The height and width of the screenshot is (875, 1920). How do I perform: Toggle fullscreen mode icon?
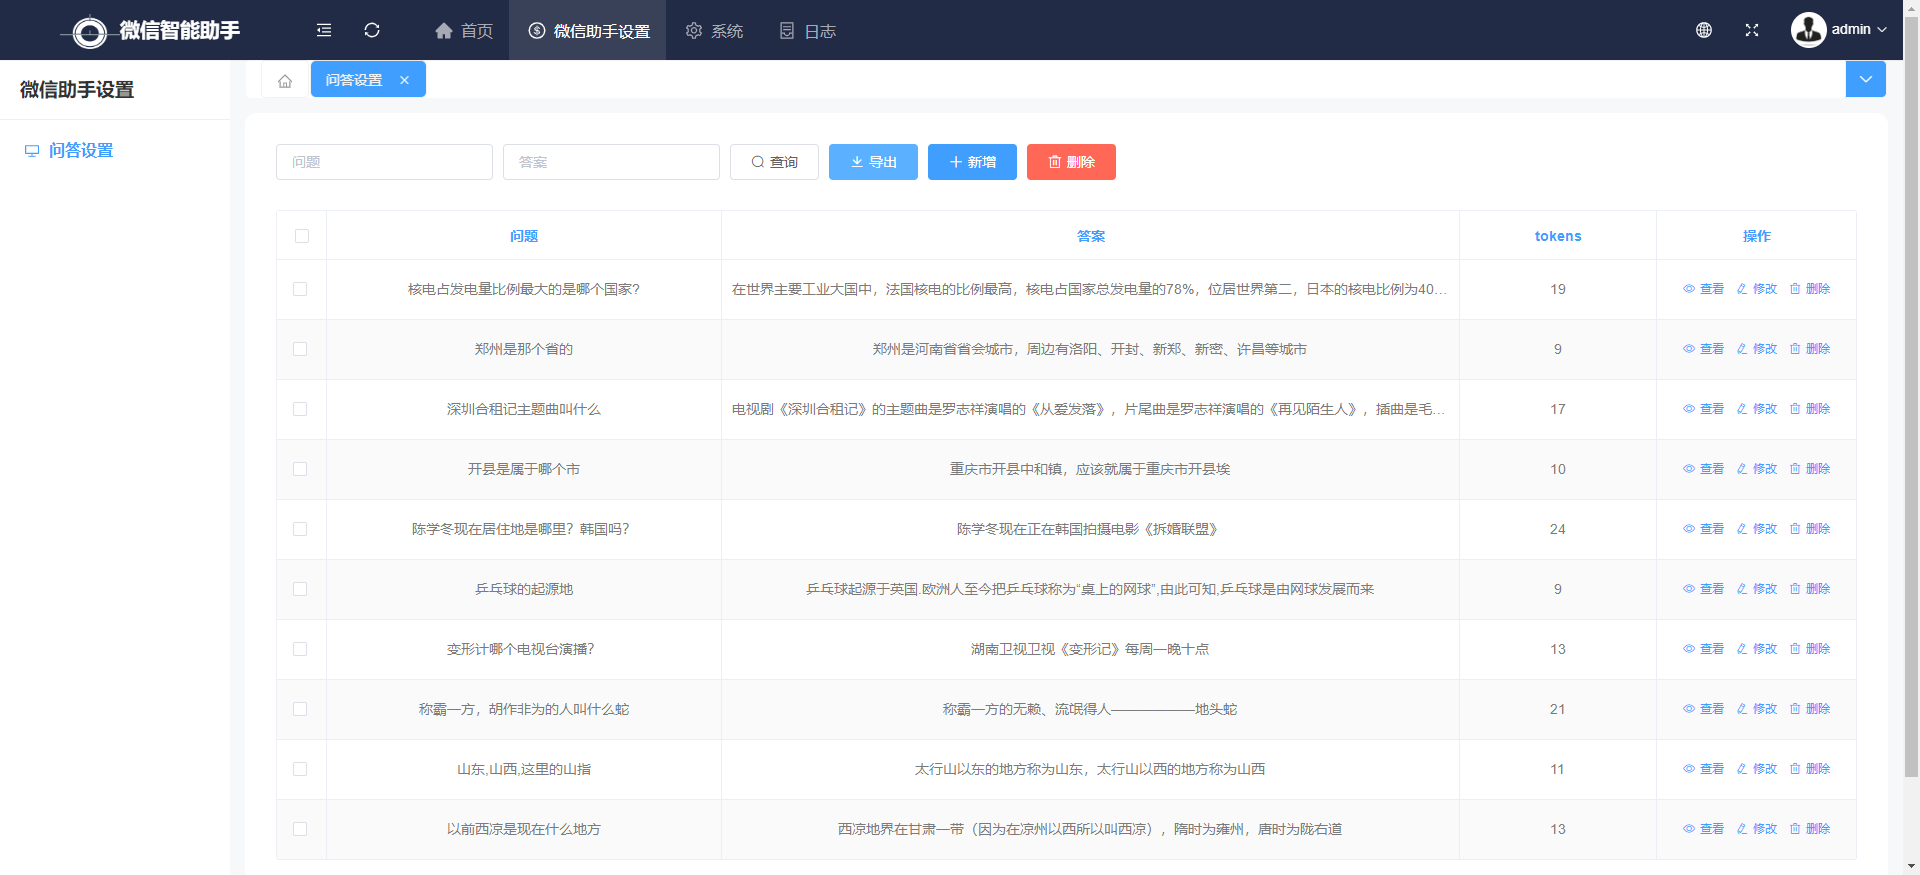[1752, 30]
